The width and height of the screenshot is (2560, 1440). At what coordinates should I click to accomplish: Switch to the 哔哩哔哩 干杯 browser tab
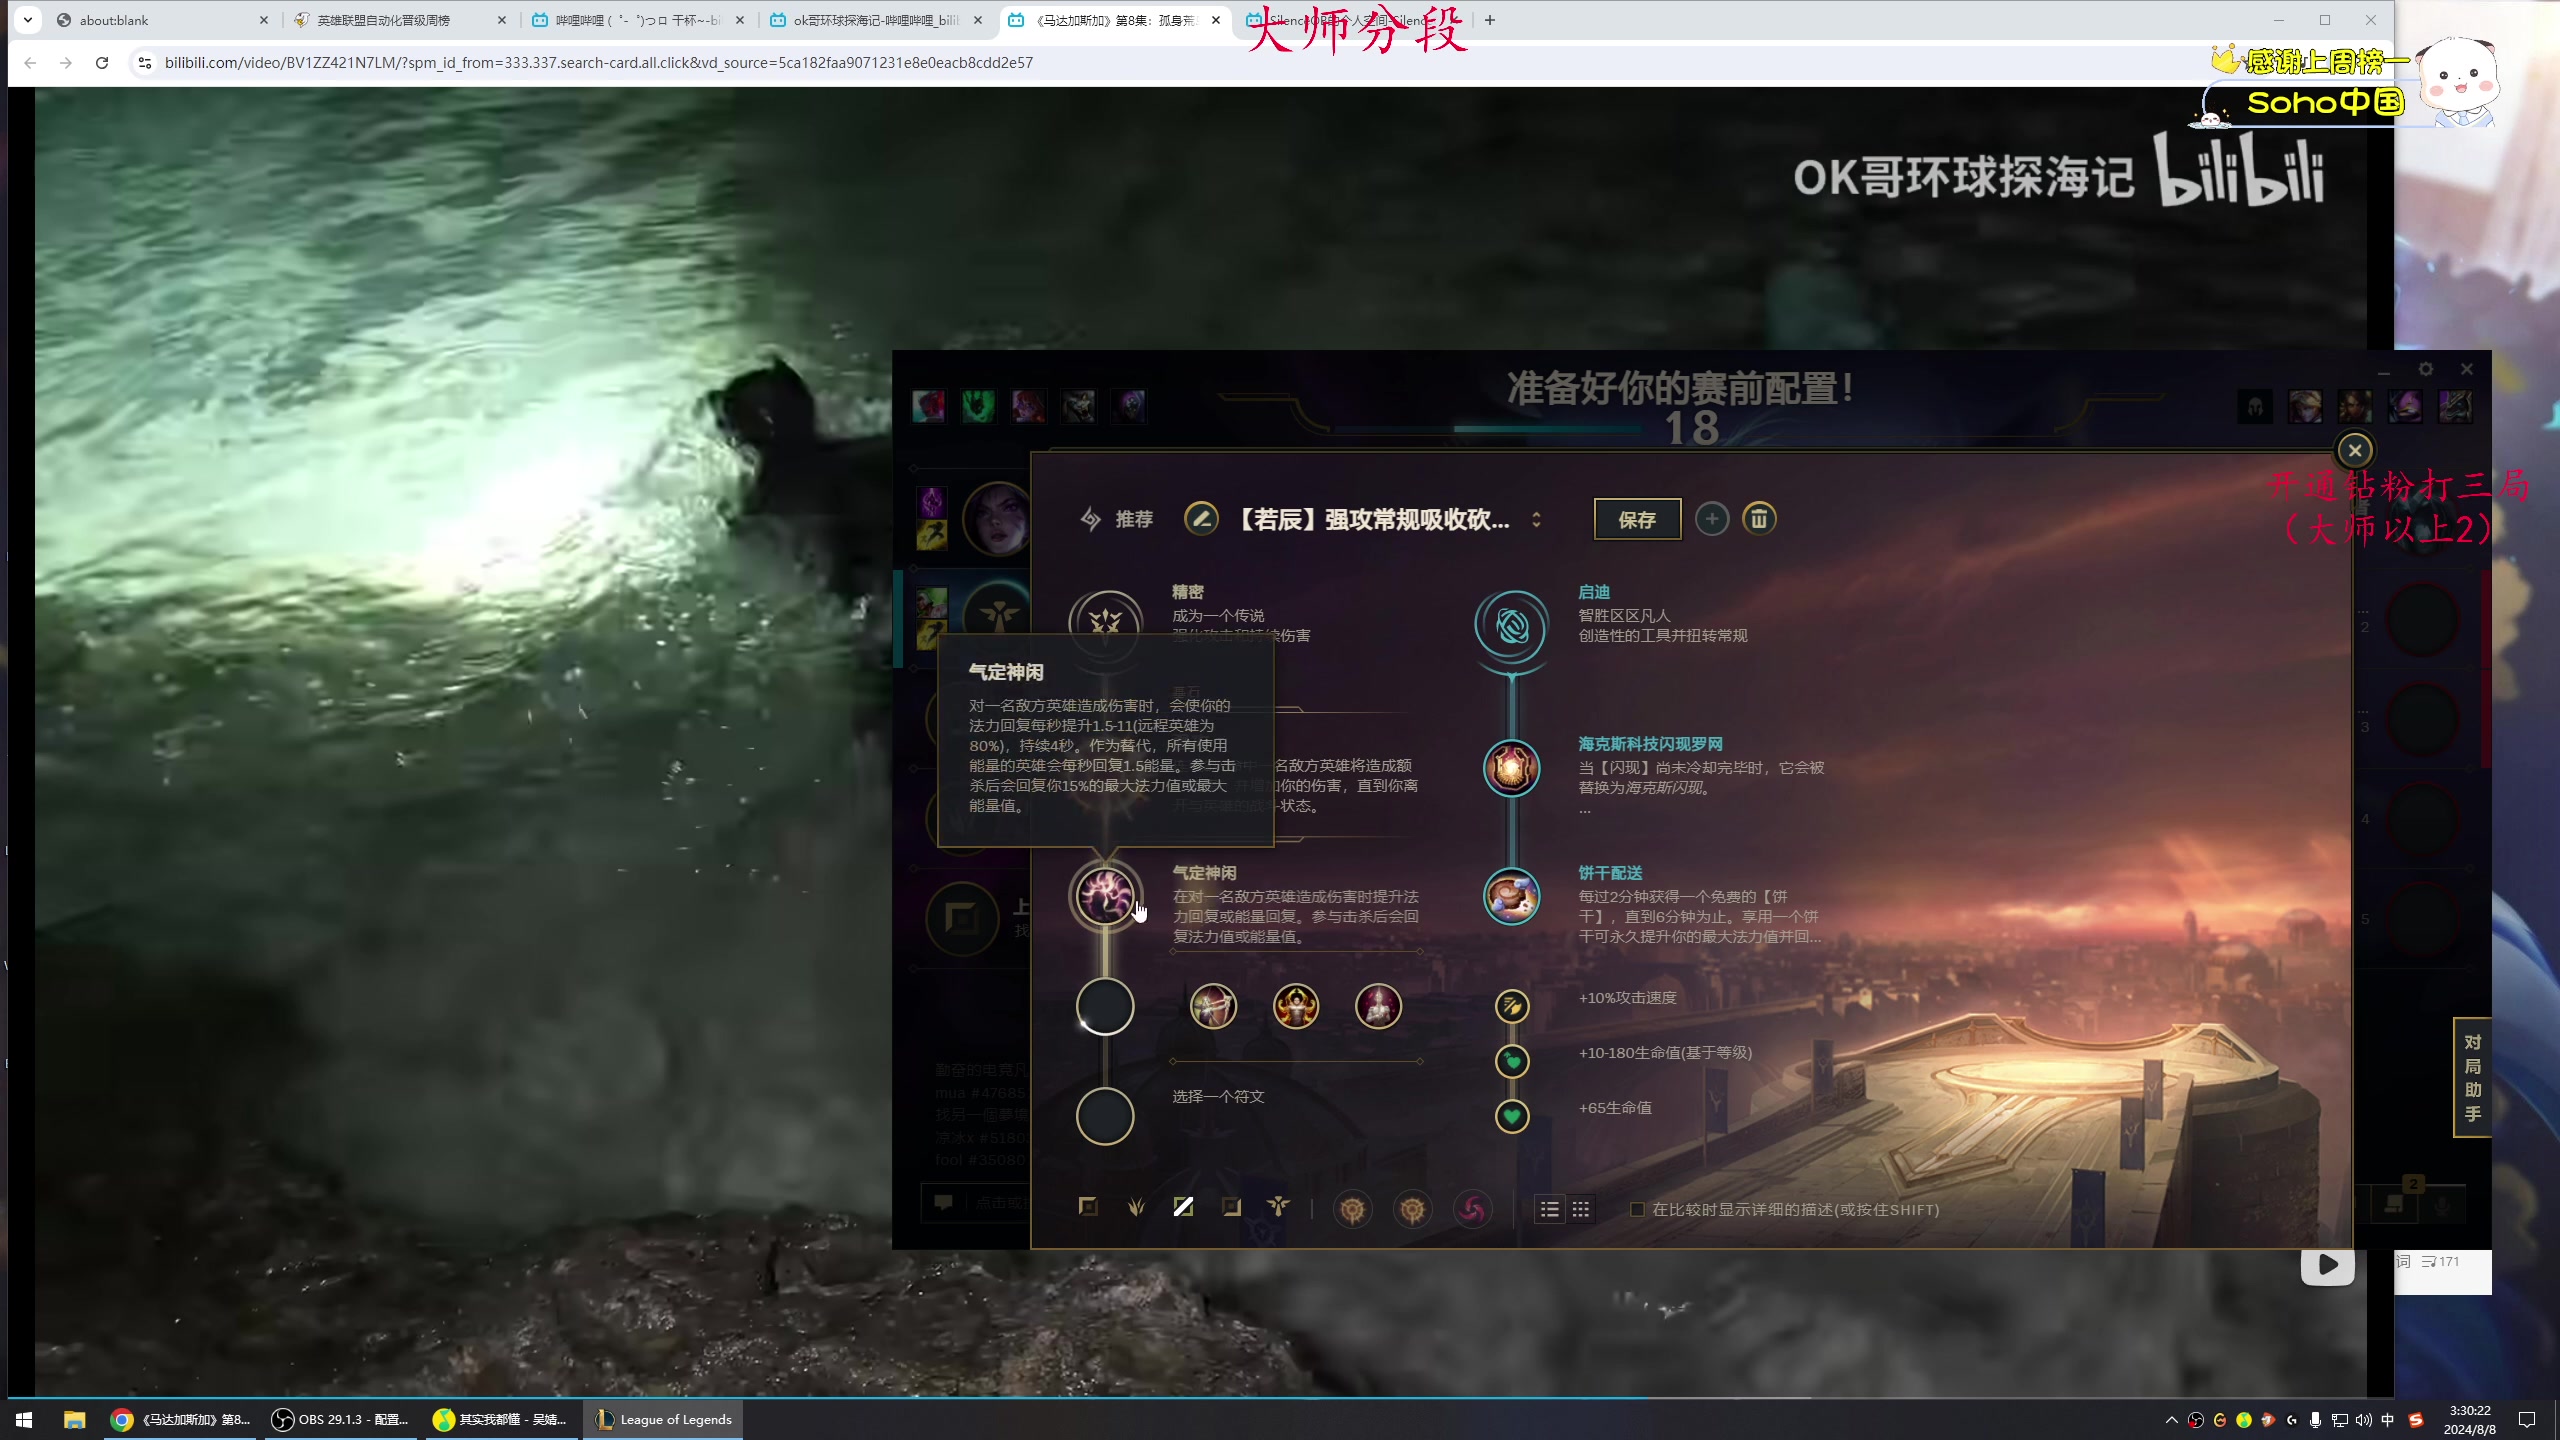point(637,20)
